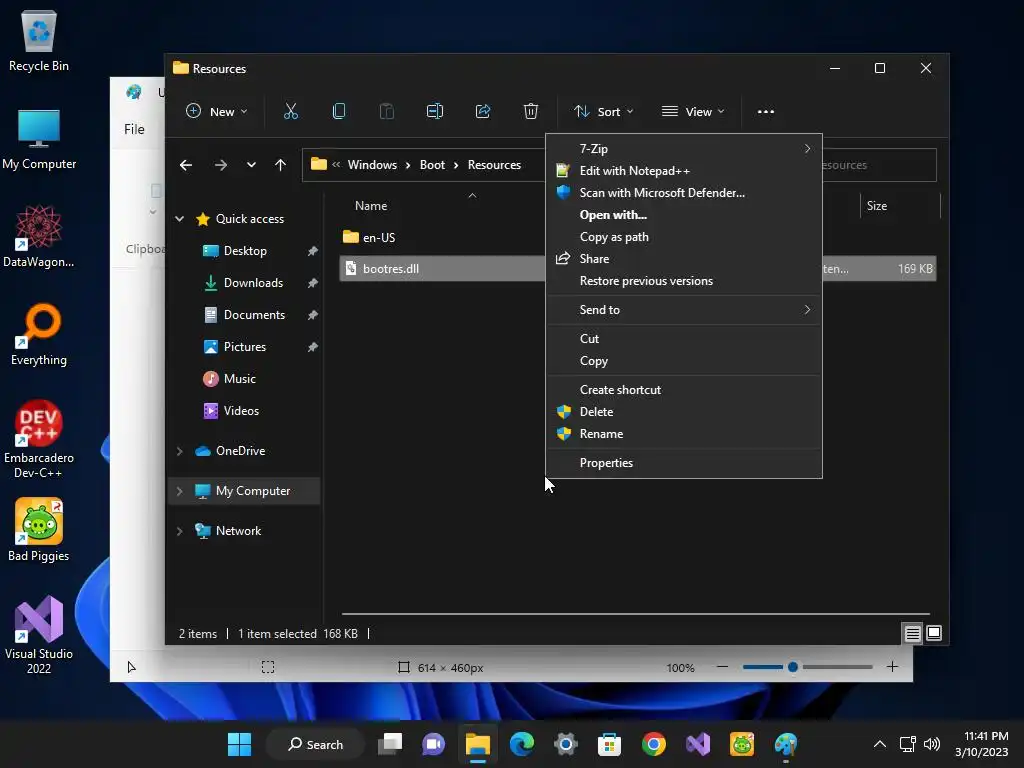
Task: Click the Share icon in Explorer toolbar
Action: click(483, 112)
